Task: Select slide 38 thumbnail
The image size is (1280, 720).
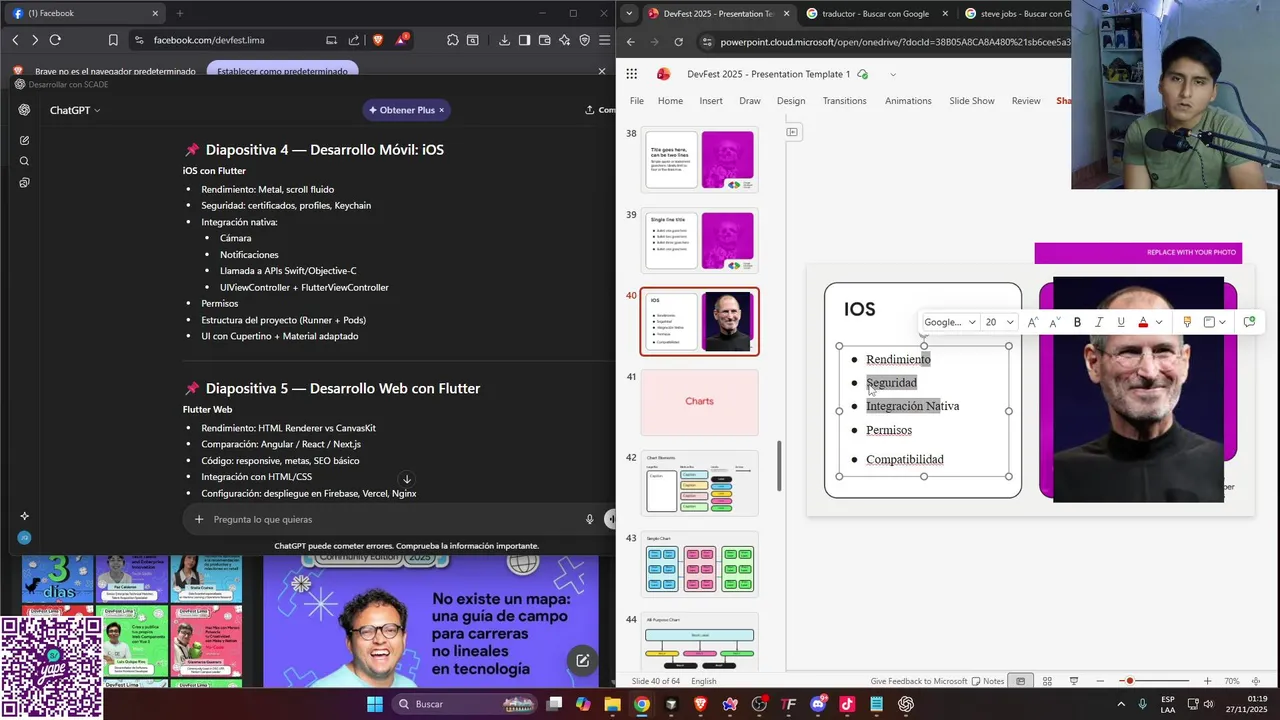Action: click(x=699, y=159)
